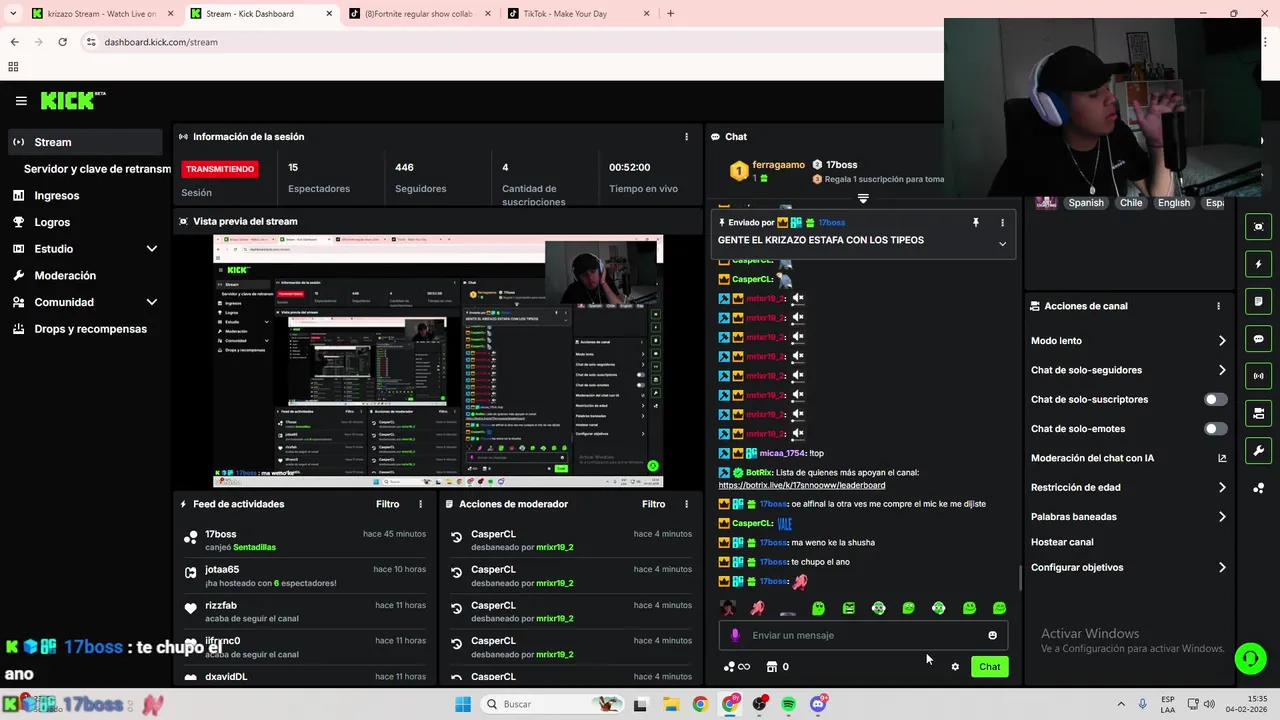The height and width of the screenshot is (720, 1280).
Task: Click the document icon in right rail
Action: (1258, 301)
